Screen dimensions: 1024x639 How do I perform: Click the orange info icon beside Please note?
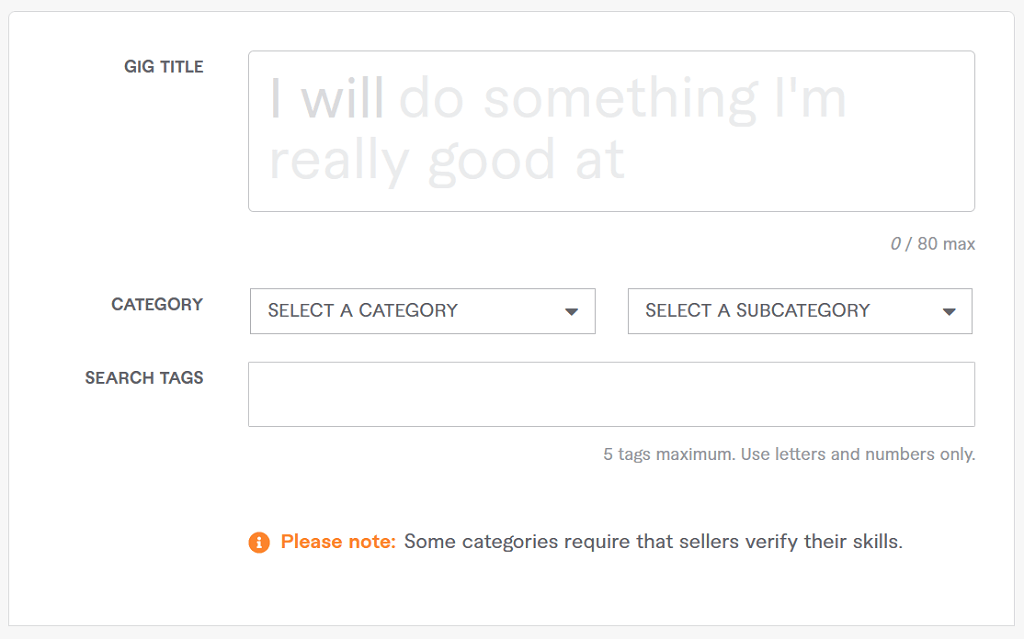[259, 543]
